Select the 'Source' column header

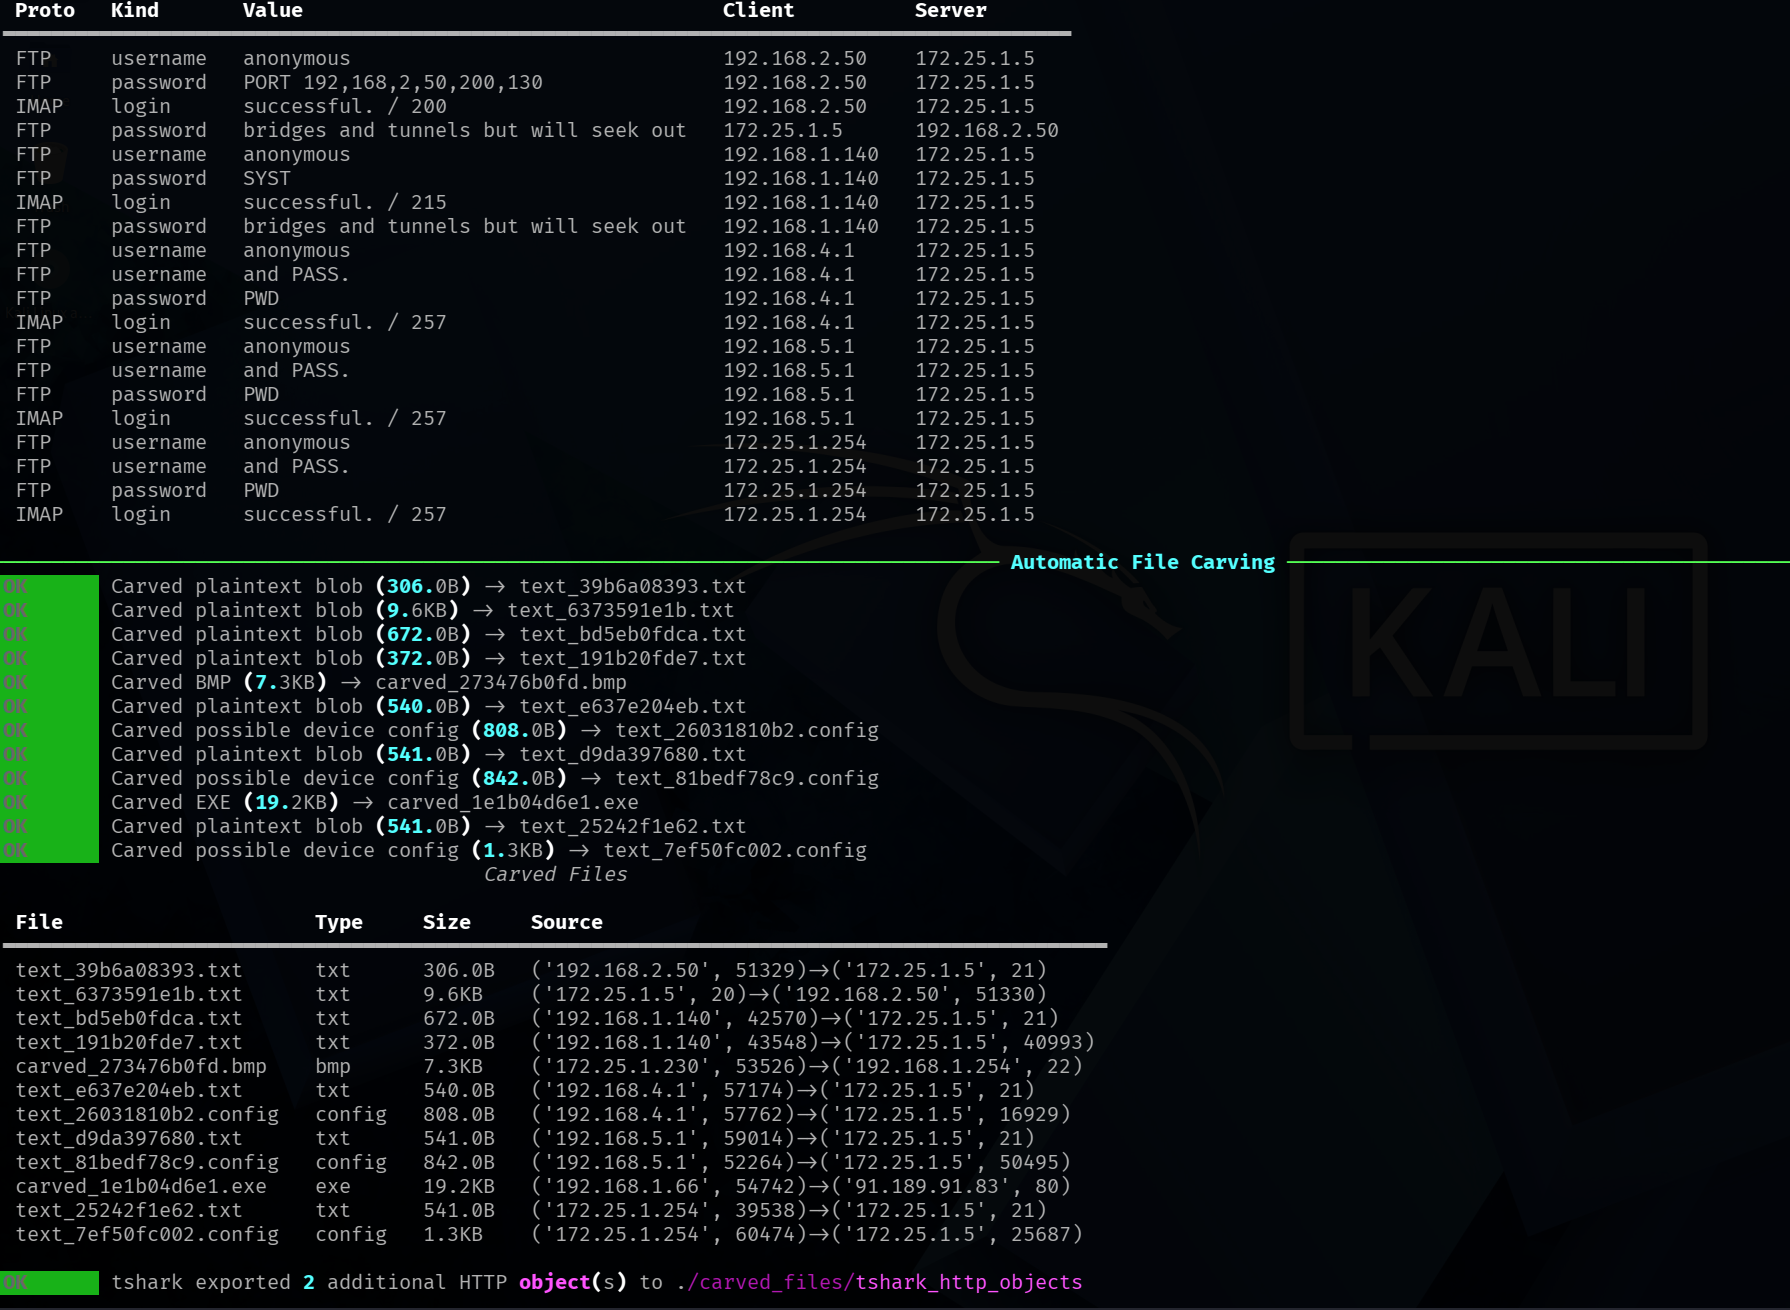pyautogui.click(x=567, y=923)
